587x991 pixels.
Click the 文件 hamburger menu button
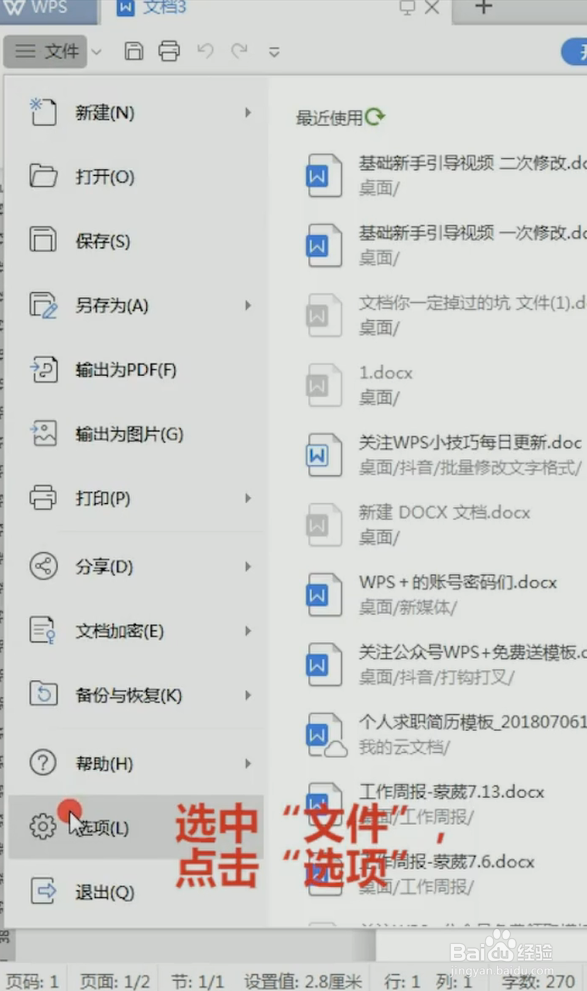tap(45, 51)
